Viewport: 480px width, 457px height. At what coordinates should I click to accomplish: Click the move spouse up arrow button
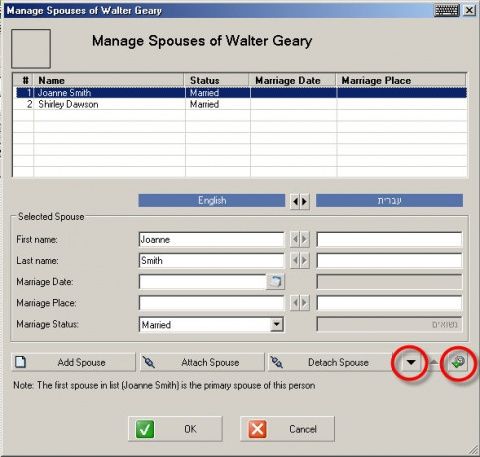click(433, 362)
